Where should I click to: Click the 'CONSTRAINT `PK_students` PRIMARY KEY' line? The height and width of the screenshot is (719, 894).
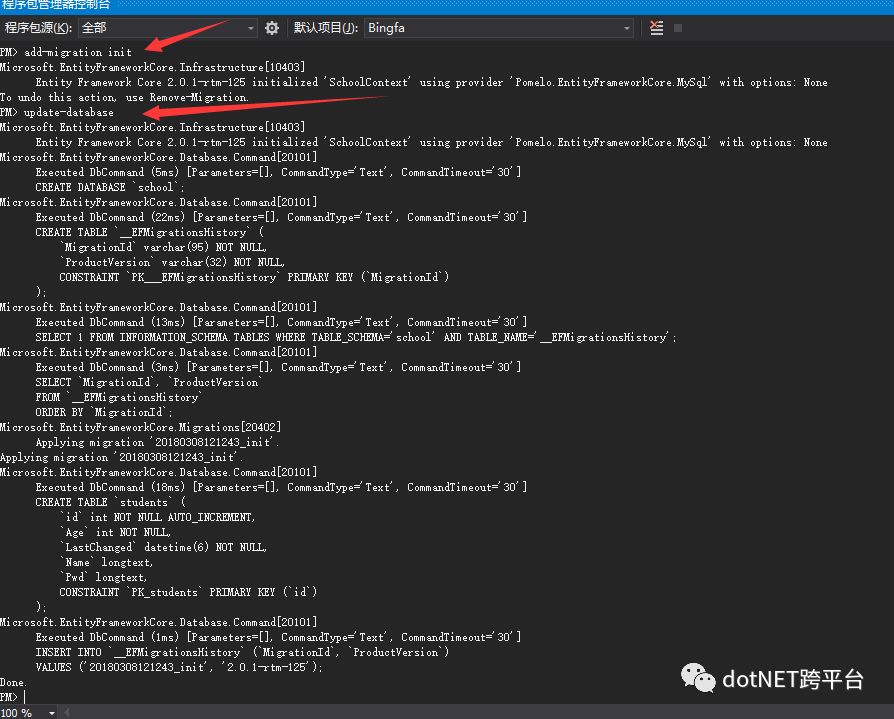[x=188, y=592]
